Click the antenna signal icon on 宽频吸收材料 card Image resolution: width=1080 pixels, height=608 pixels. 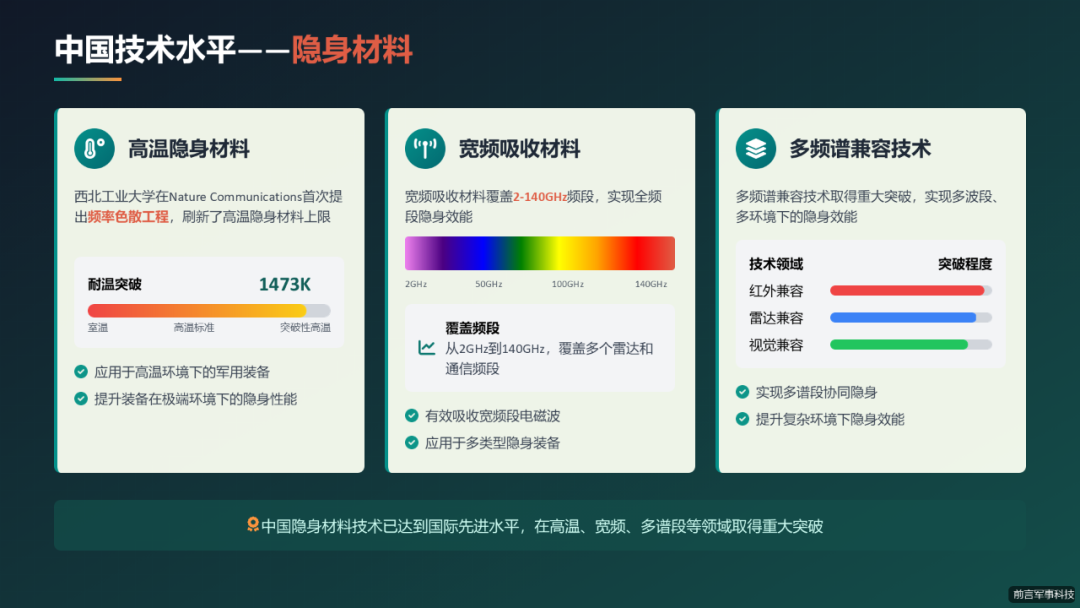tap(424, 148)
